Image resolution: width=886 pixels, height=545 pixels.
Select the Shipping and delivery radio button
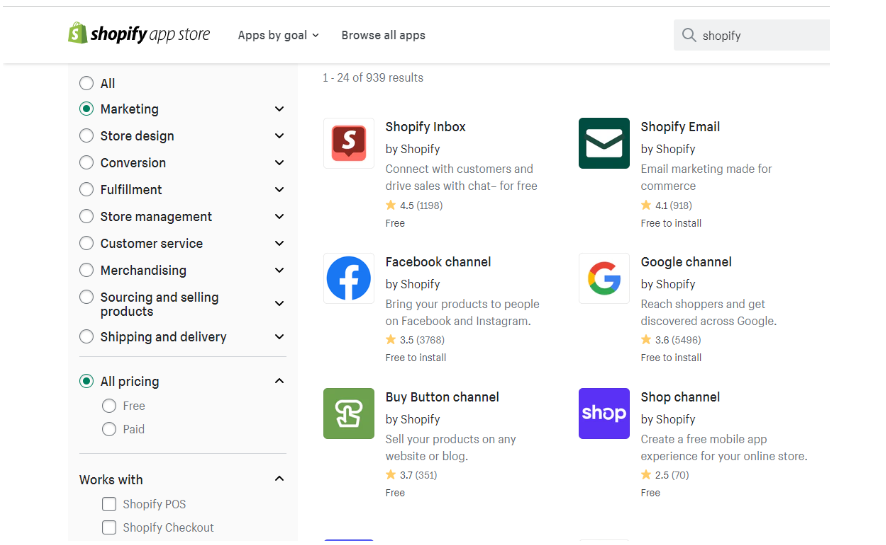click(x=86, y=337)
